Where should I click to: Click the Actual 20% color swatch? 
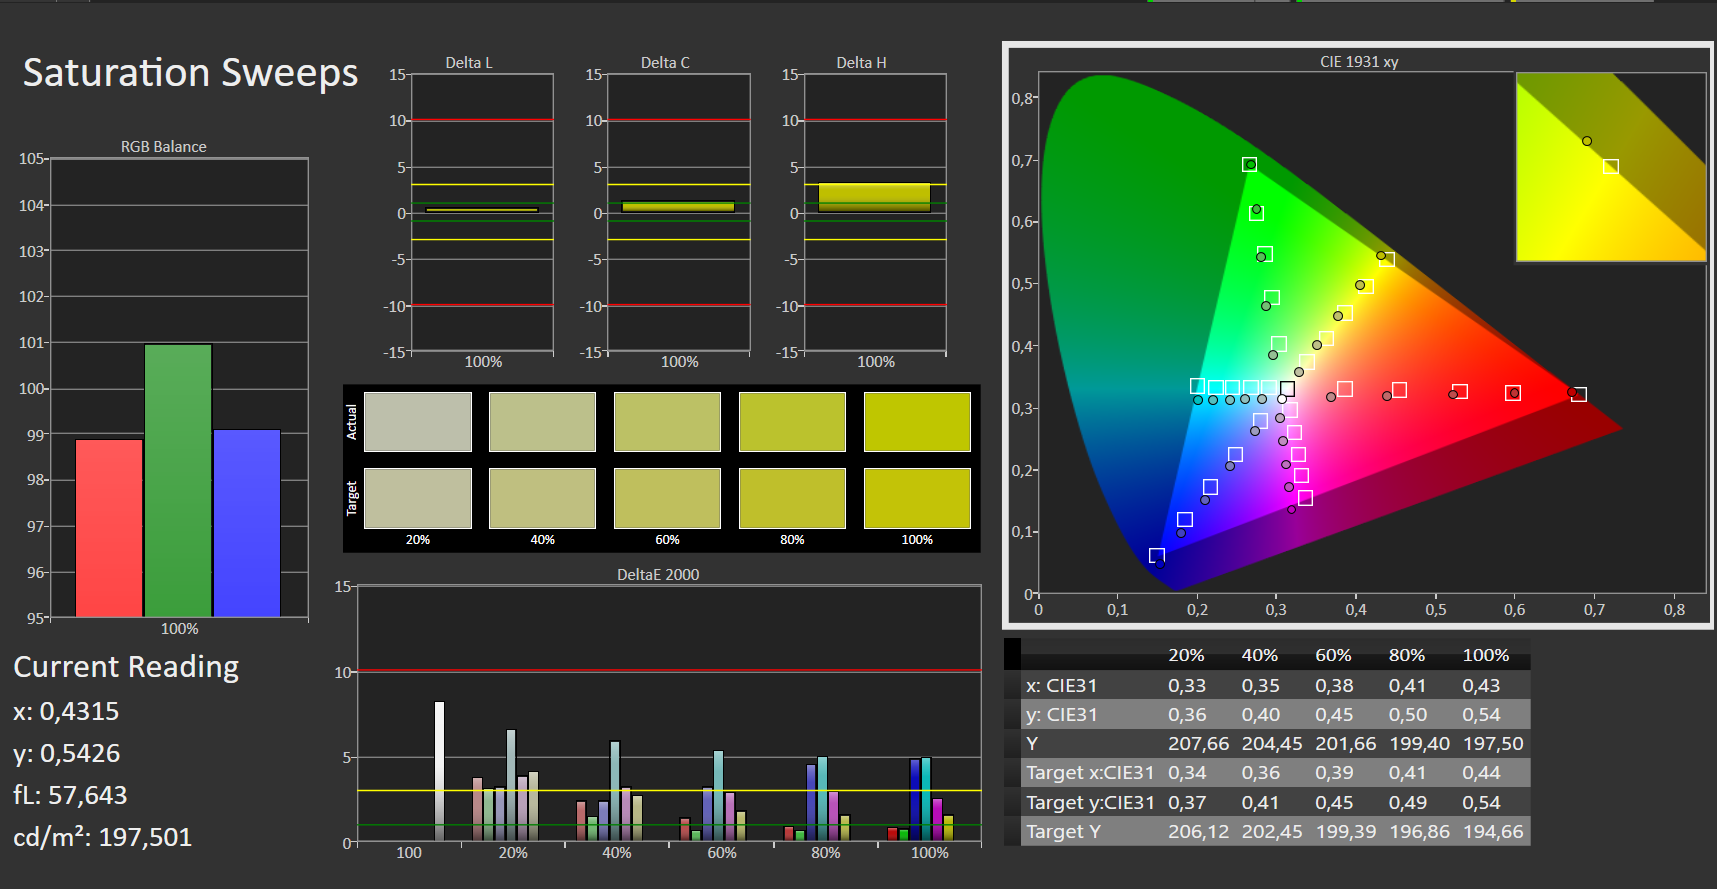pos(417,422)
